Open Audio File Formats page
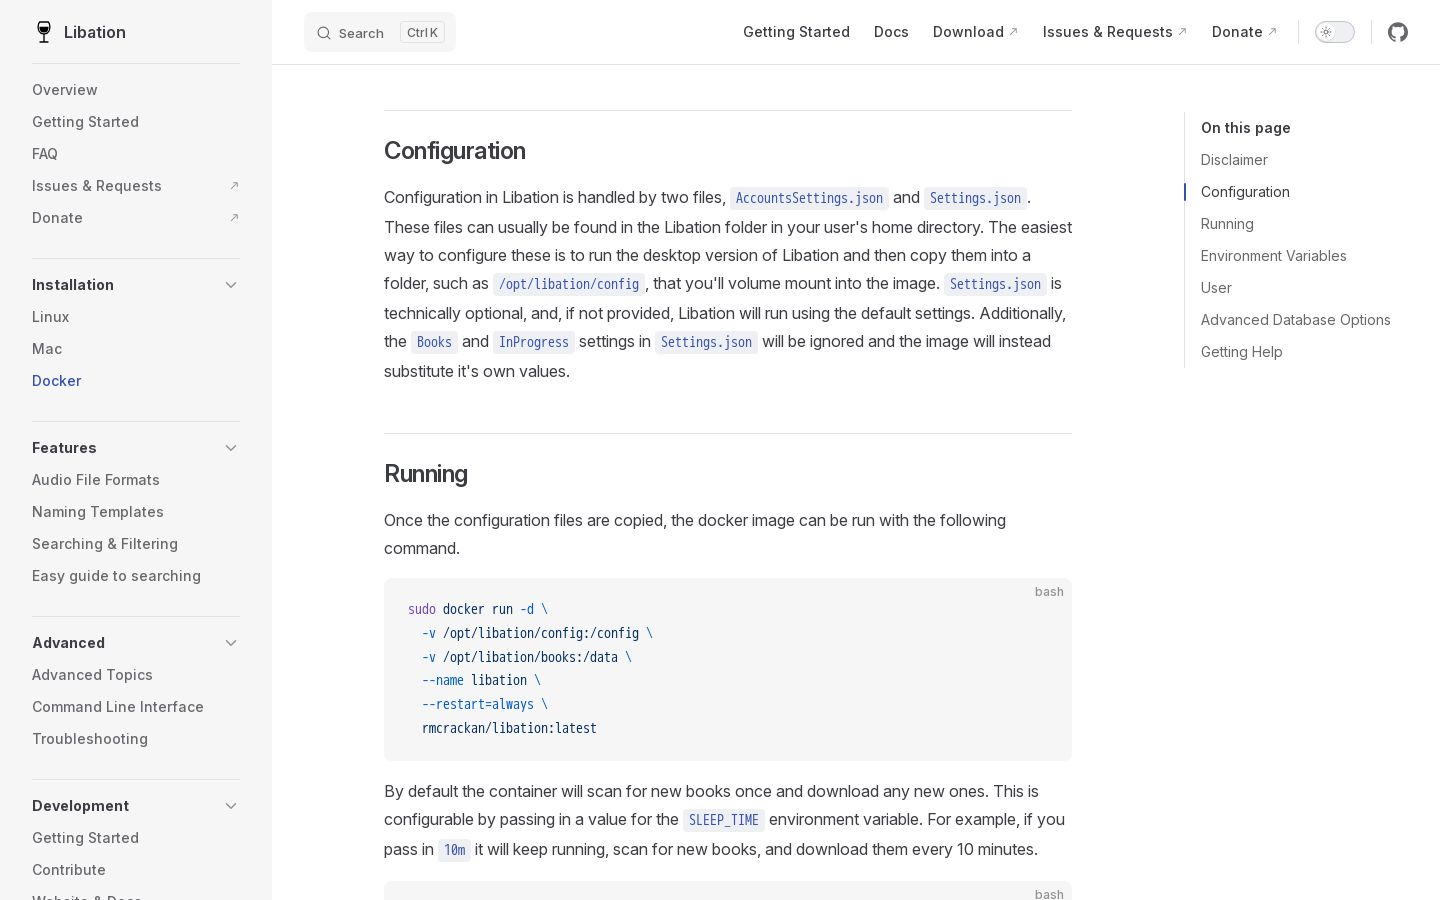This screenshot has height=900, width=1440. [x=96, y=480]
